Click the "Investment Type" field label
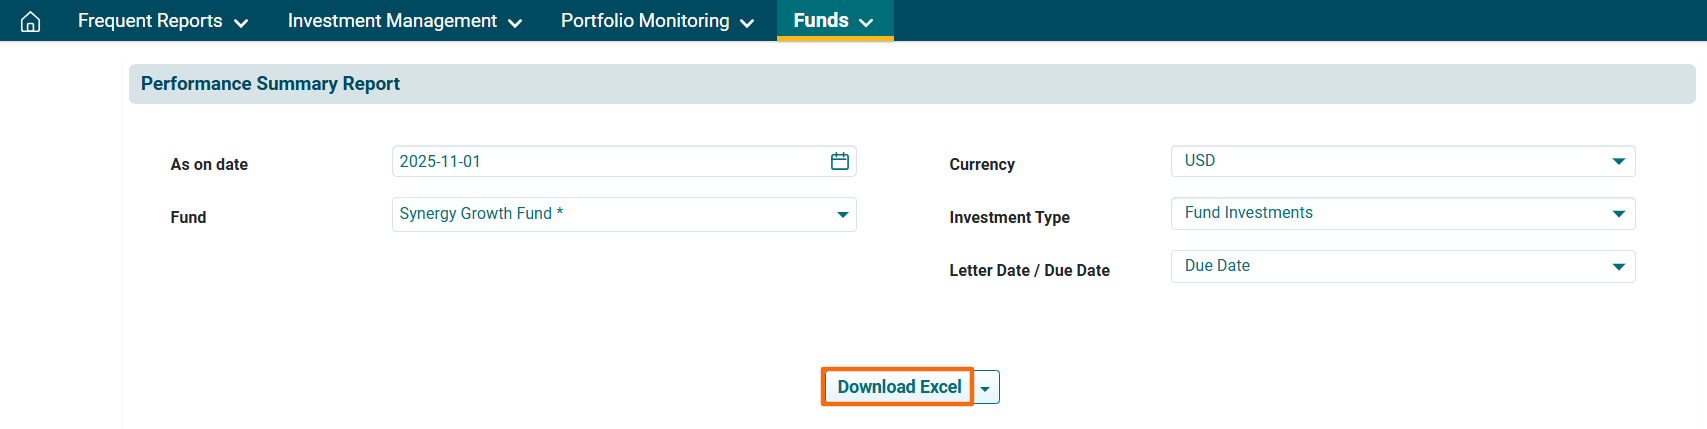Viewport: 1707px width, 429px height. pos(1009,218)
